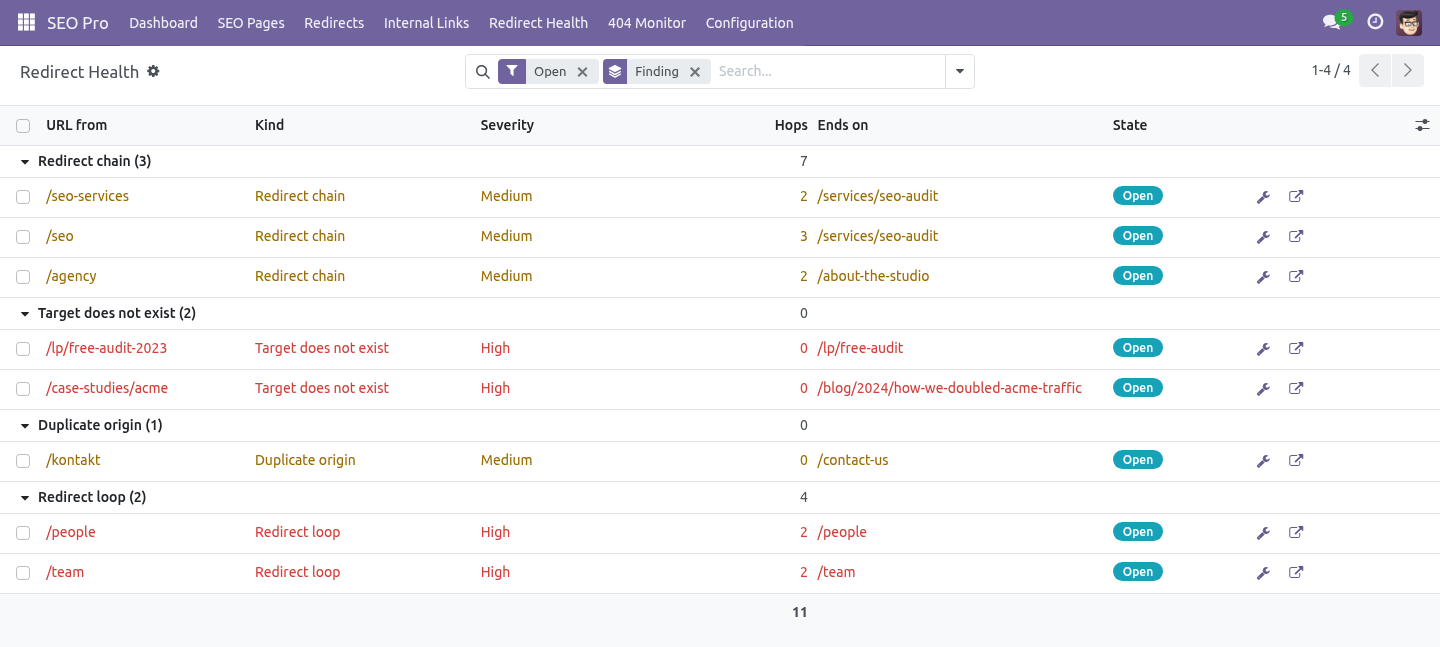Toggle the select-all header checkbox
The image size is (1440, 647).
[23, 126]
